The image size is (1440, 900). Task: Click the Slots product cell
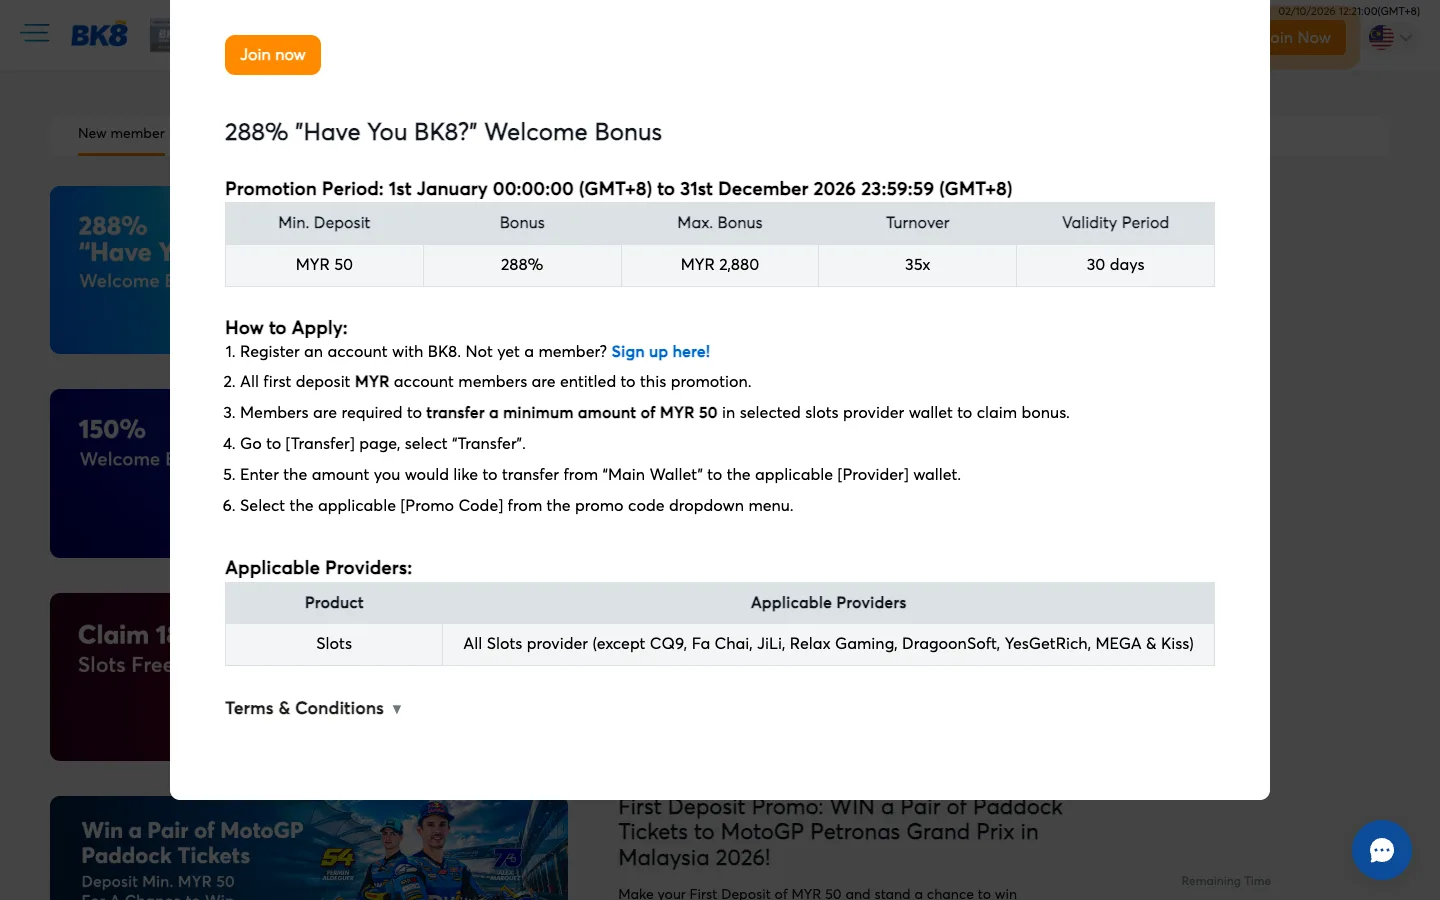tap(334, 644)
